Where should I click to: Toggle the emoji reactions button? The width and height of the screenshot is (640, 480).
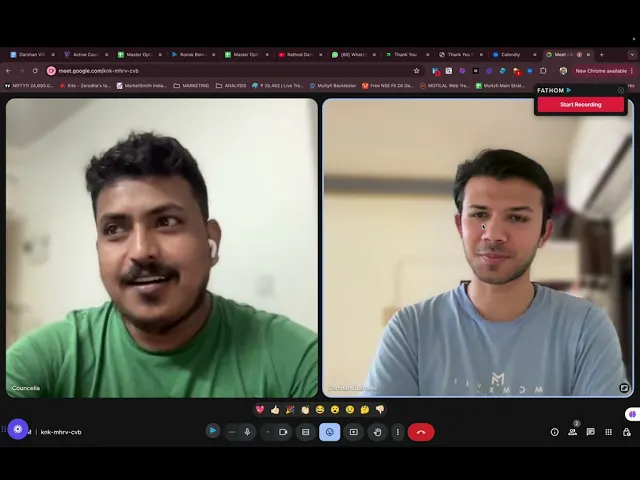tap(329, 432)
